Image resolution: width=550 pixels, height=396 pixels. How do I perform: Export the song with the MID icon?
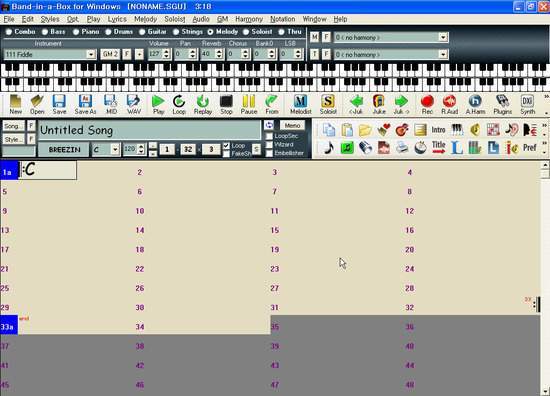111,104
